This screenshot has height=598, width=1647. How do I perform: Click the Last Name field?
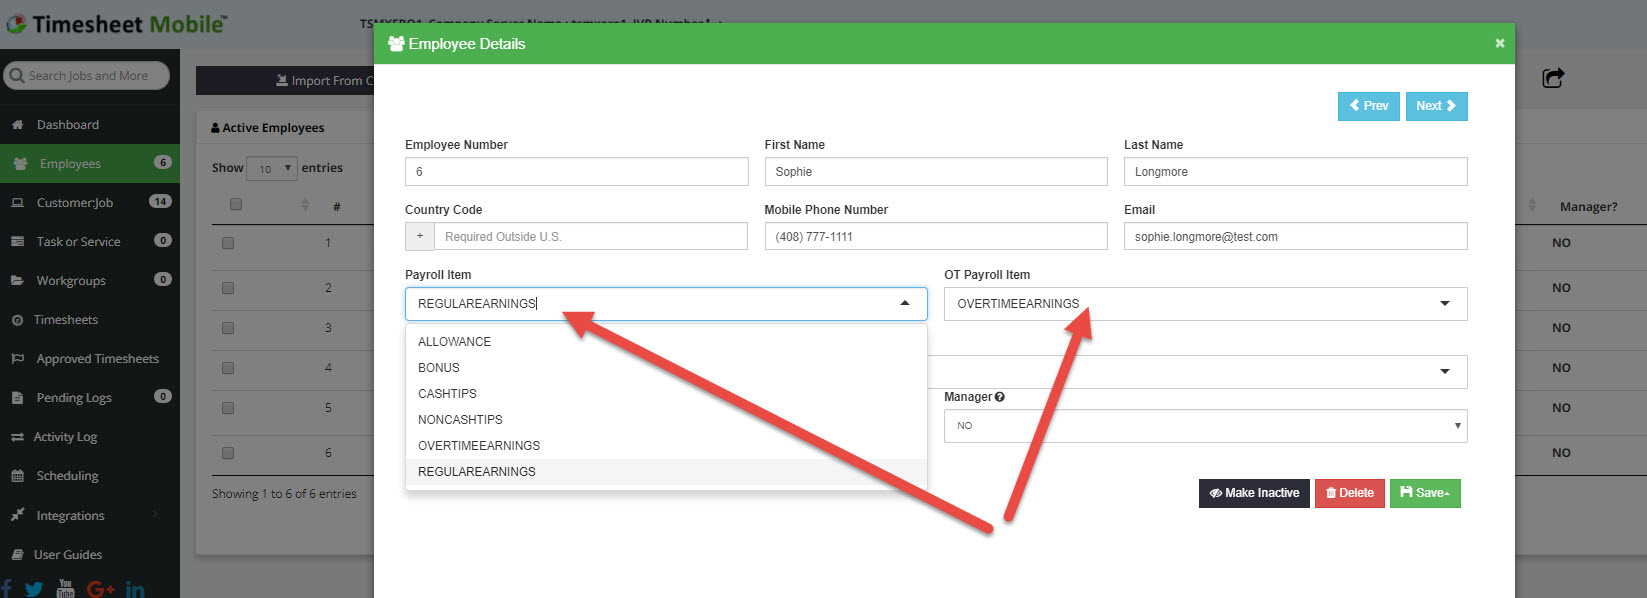(x=1296, y=172)
